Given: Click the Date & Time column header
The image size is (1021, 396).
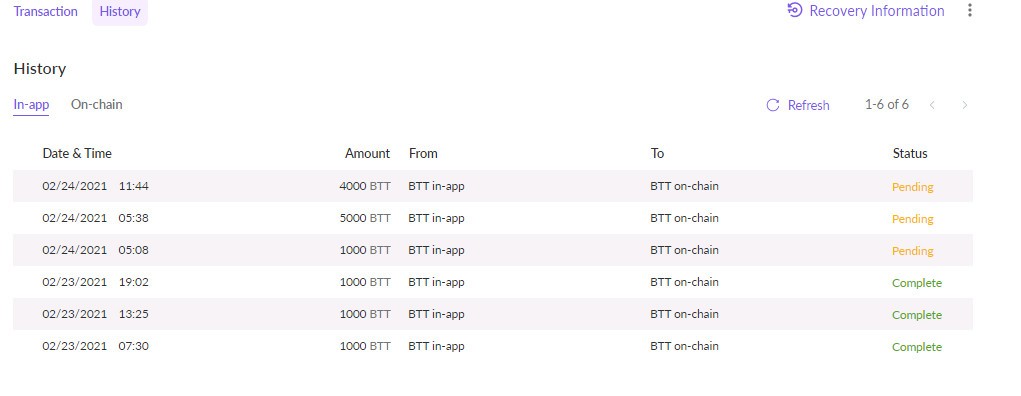Looking at the screenshot, I should pyautogui.click(x=77, y=154).
